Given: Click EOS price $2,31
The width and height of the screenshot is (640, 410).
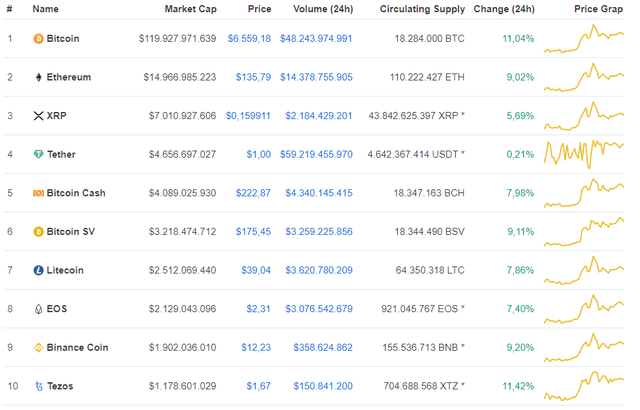Looking at the screenshot, I should click(x=258, y=309).
